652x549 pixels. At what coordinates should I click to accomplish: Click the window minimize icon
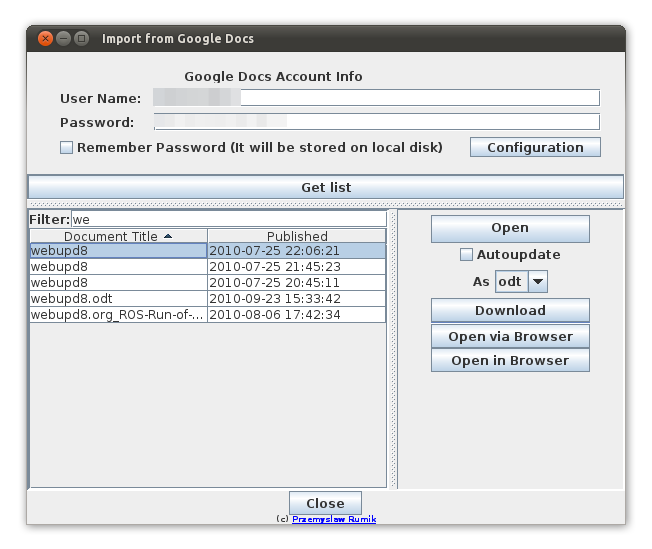click(64, 39)
